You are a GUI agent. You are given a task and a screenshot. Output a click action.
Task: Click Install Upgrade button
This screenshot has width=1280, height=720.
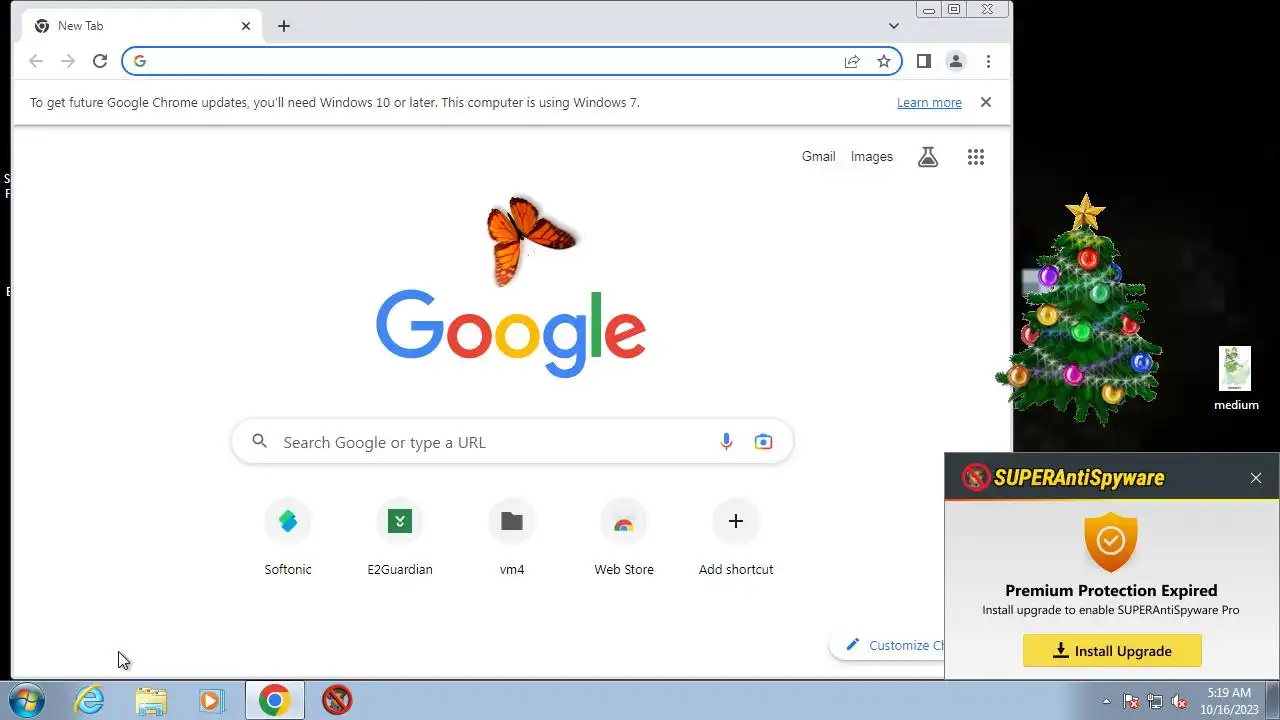pyautogui.click(x=1112, y=651)
